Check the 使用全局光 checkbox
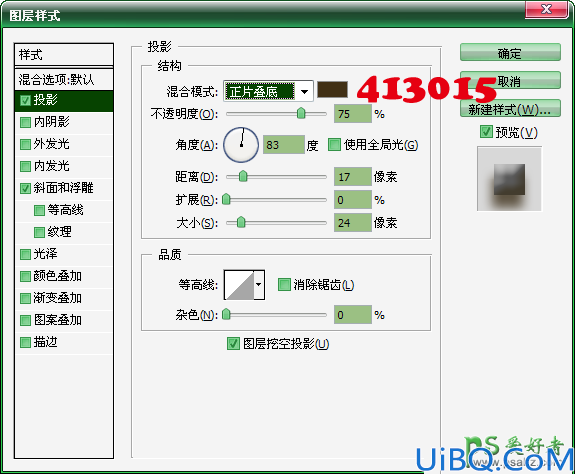The height and width of the screenshot is (474, 575). pyautogui.click(x=334, y=144)
